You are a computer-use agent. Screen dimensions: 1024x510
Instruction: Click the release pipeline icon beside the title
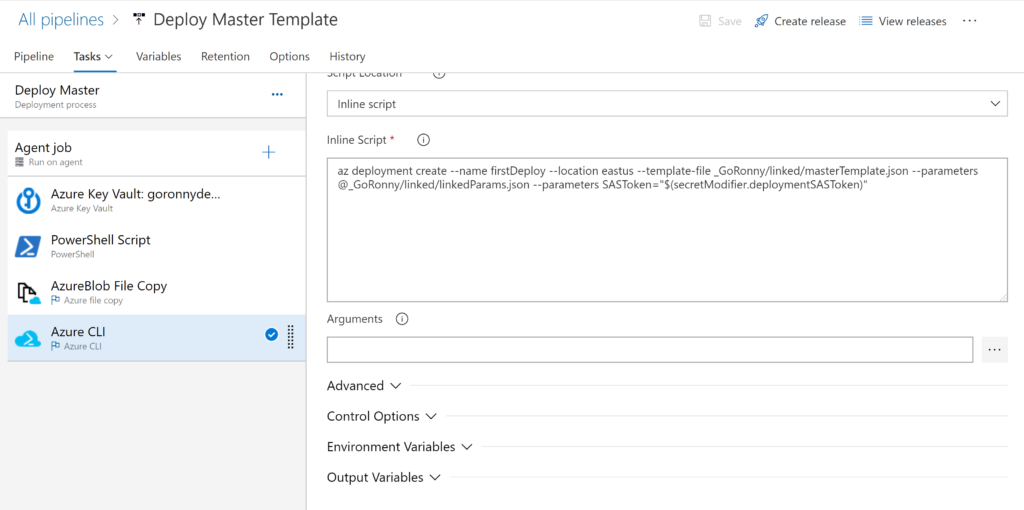[138, 19]
